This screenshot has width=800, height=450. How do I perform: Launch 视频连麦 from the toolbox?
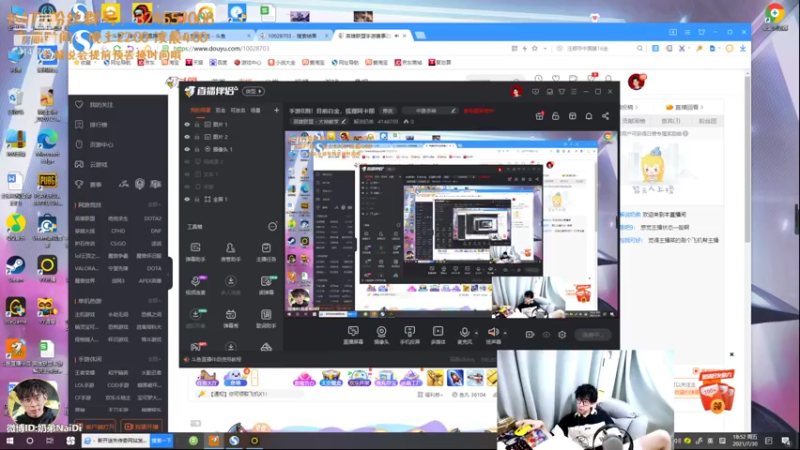[195, 285]
